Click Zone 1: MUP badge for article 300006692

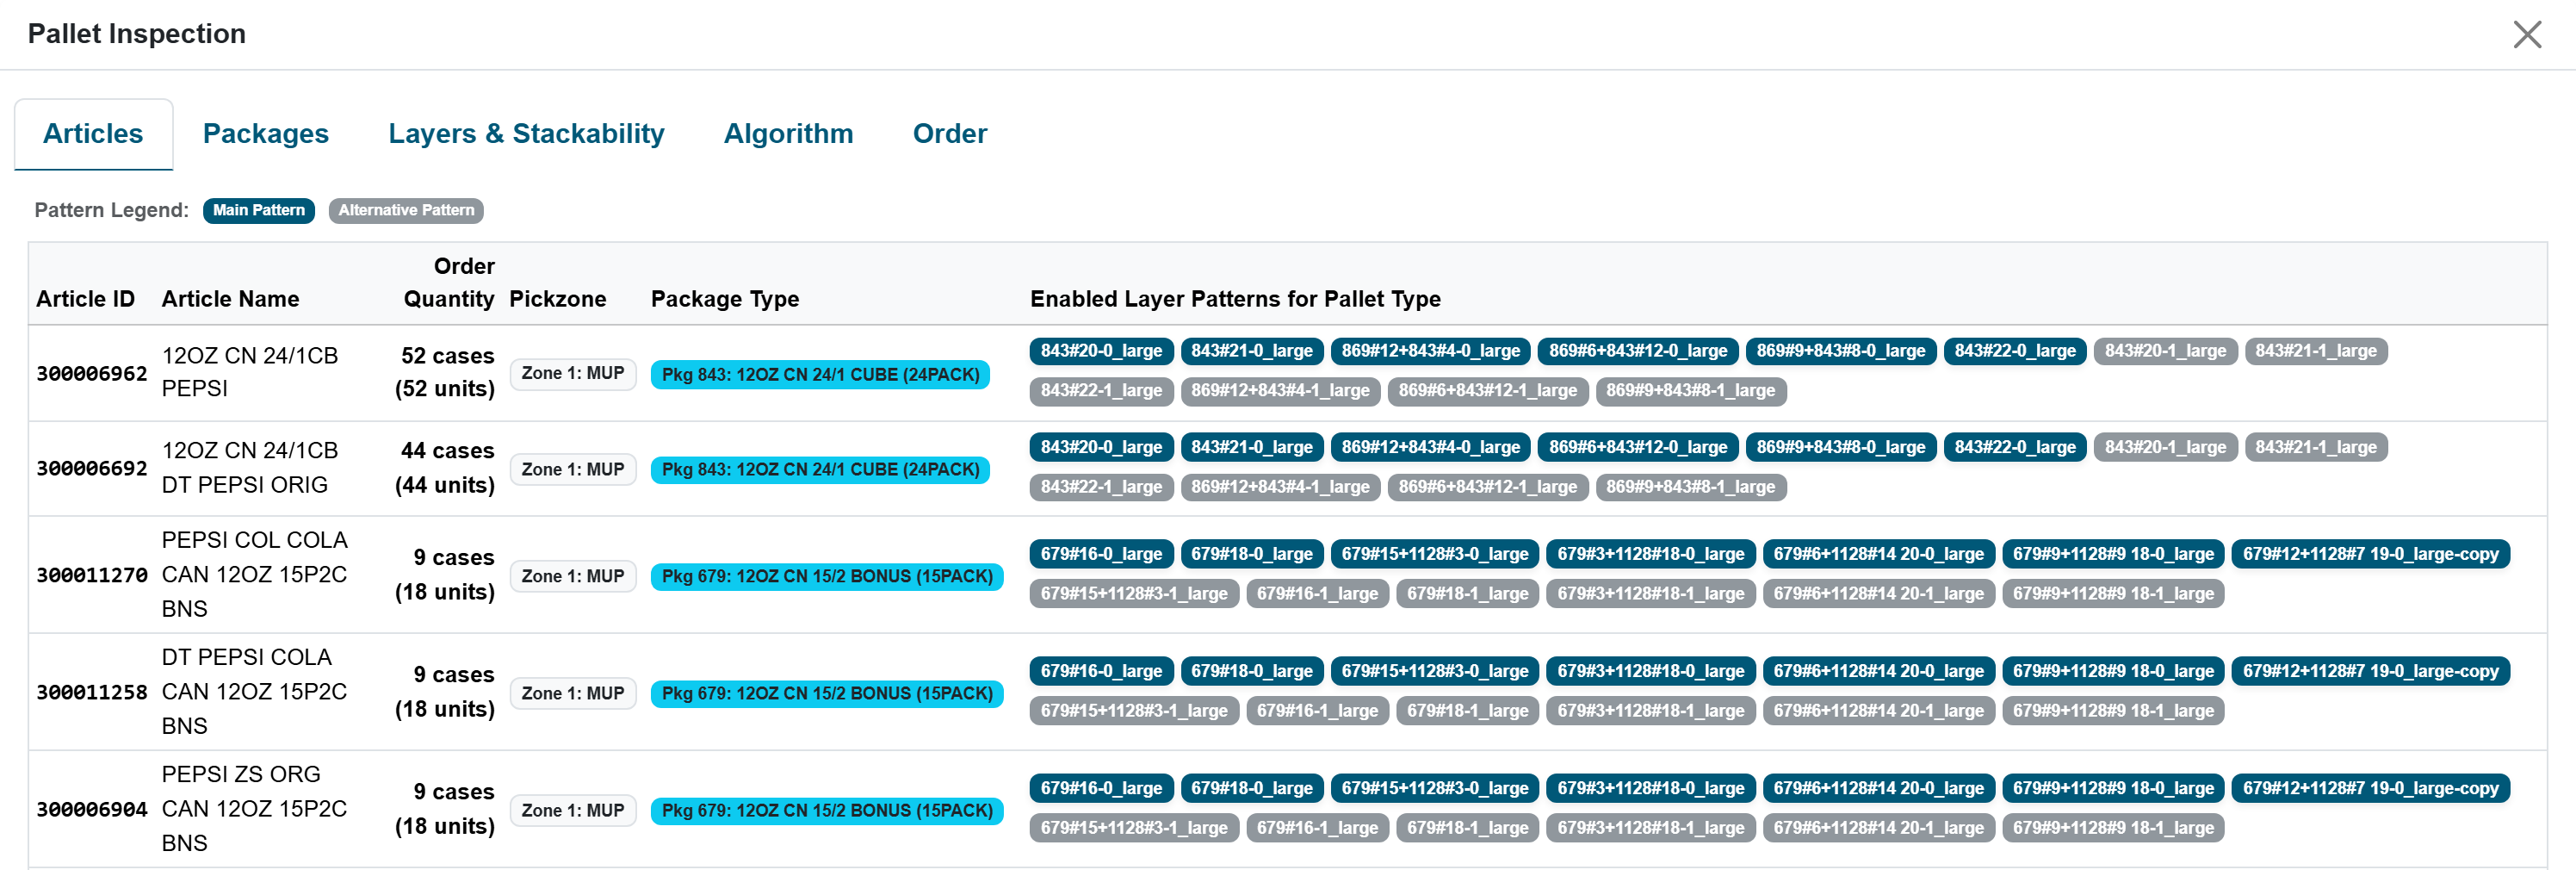click(573, 470)
